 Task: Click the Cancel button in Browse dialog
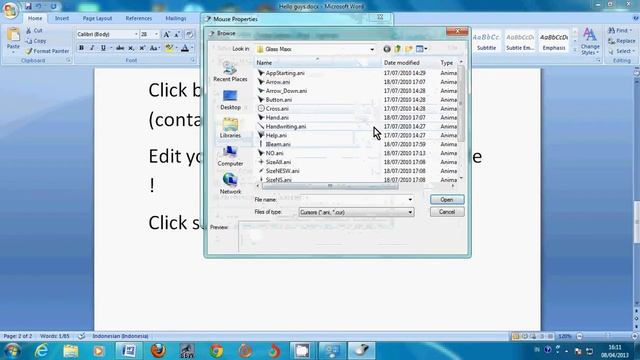point(447,212)
